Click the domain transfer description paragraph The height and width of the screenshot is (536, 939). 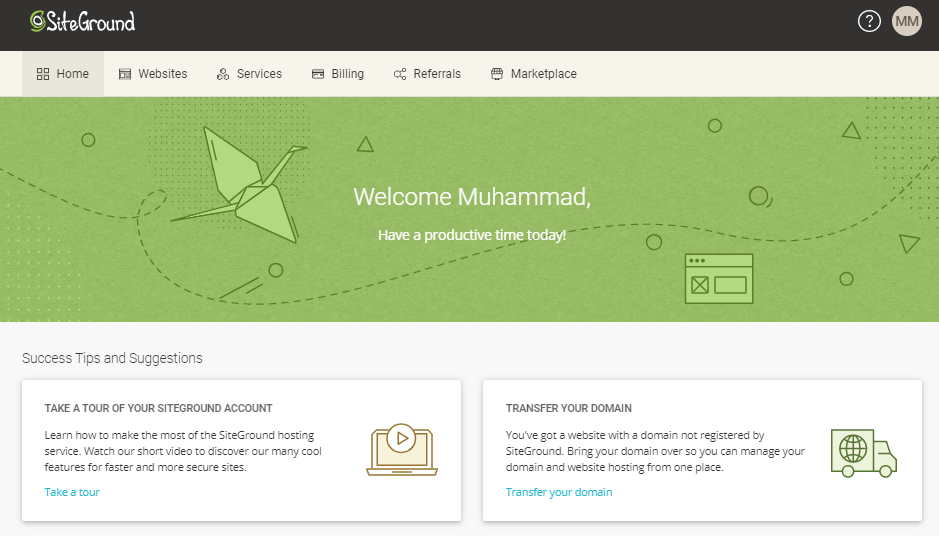[655, 451]
